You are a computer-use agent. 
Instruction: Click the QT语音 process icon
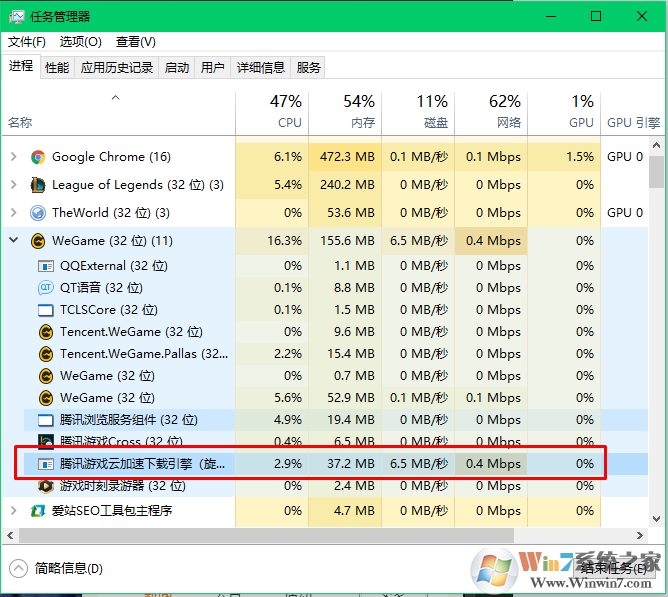point(46,288)
